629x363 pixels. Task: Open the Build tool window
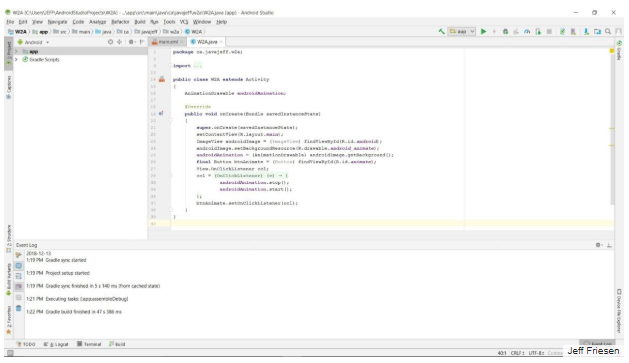(117, 344)
